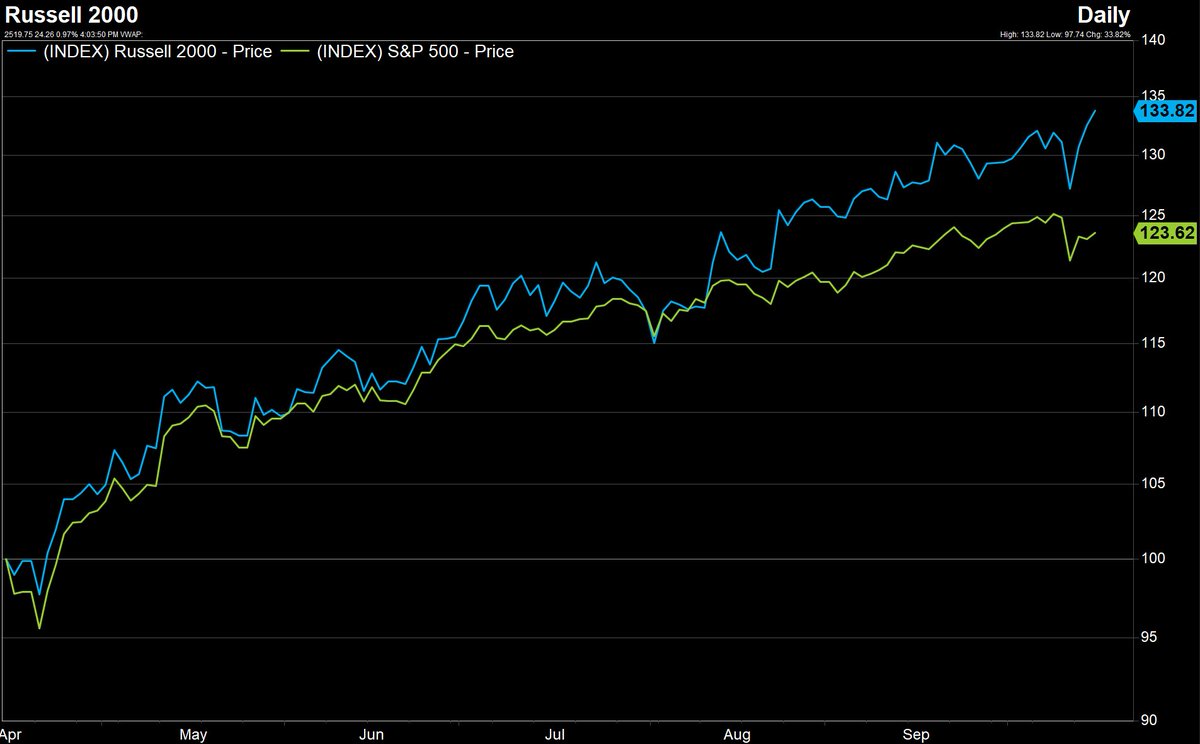Click the 100 y-axis label
The image size is (1200, 744).
[1151, 558]
